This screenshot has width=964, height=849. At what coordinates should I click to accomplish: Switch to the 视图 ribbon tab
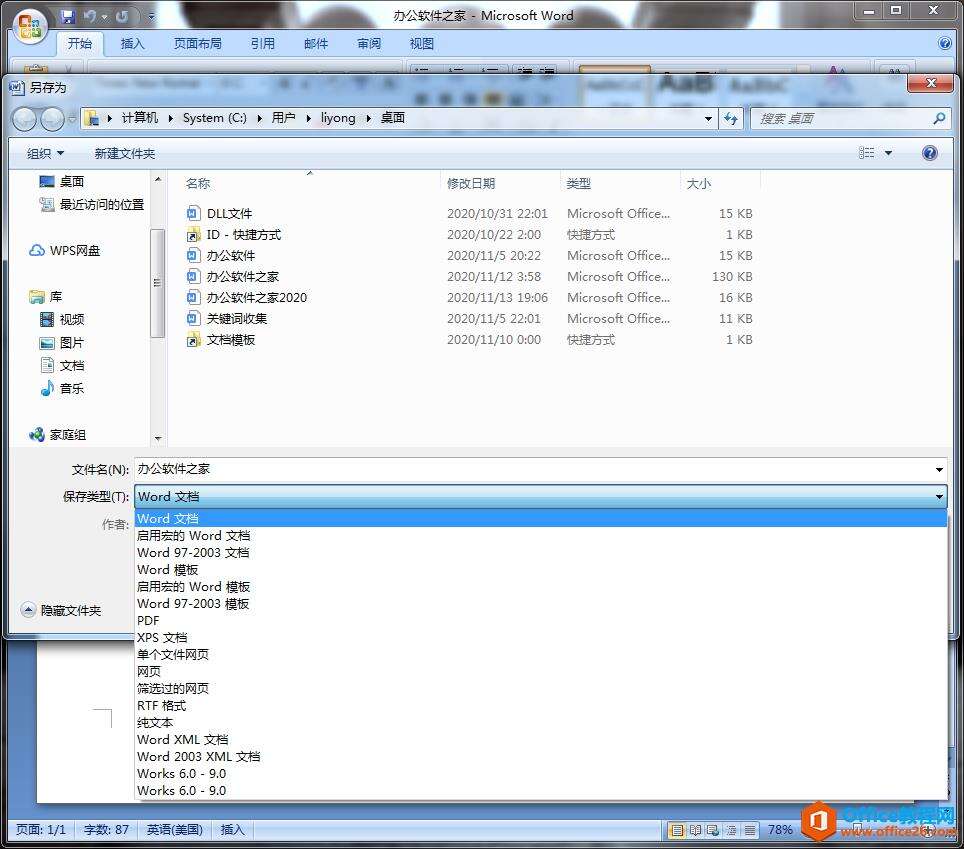tap(422, 43)
